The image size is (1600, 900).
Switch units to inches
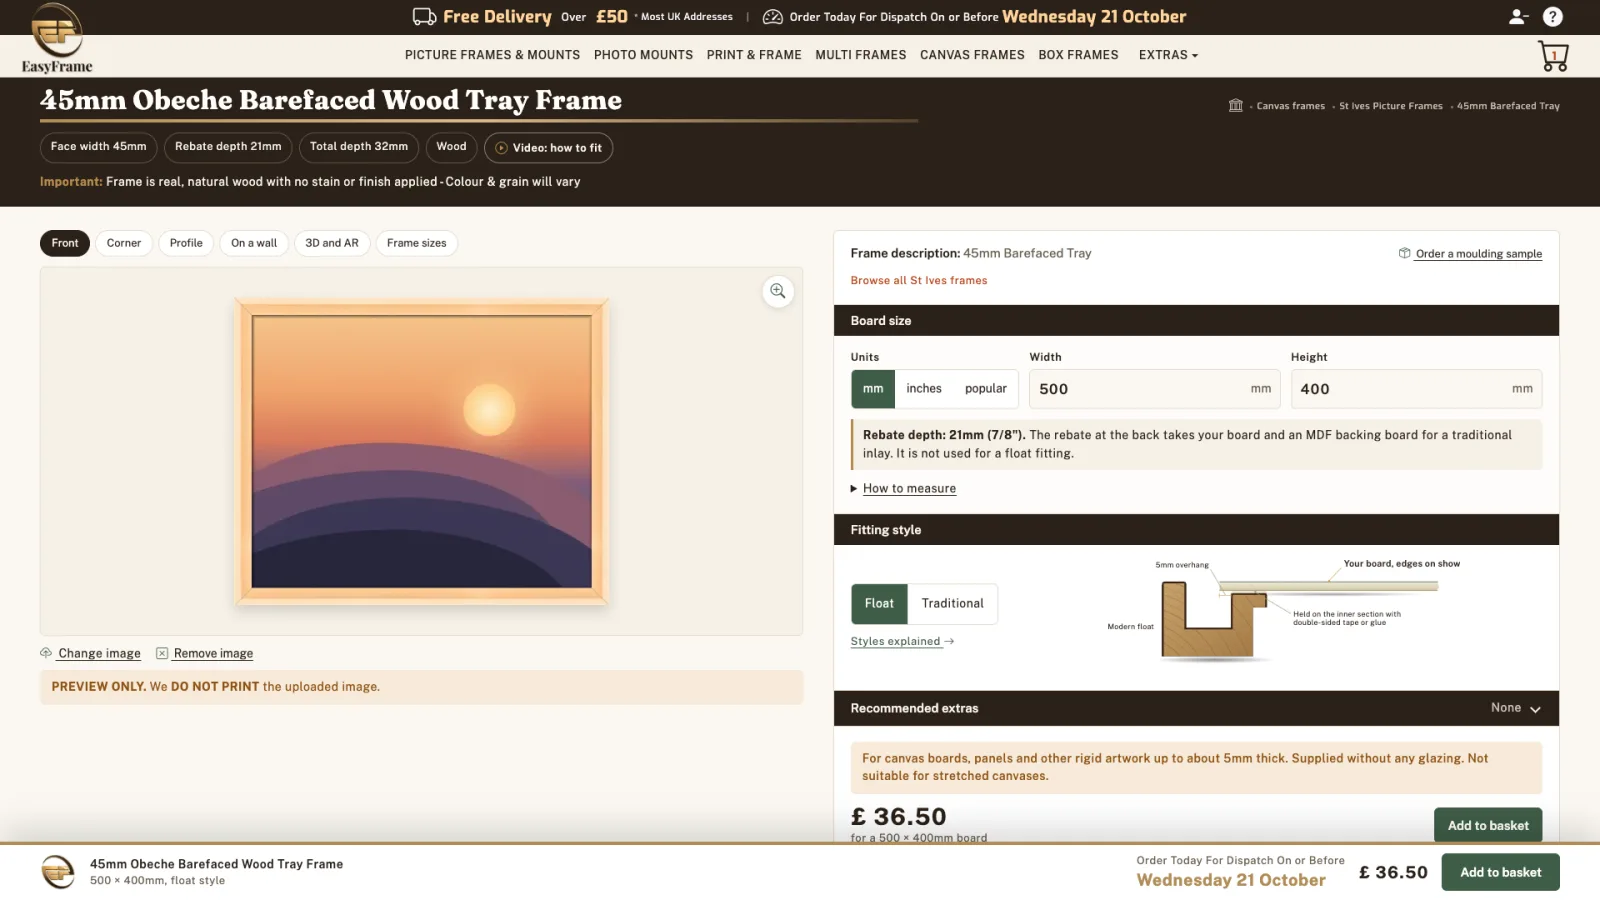[x=924, y=389]
